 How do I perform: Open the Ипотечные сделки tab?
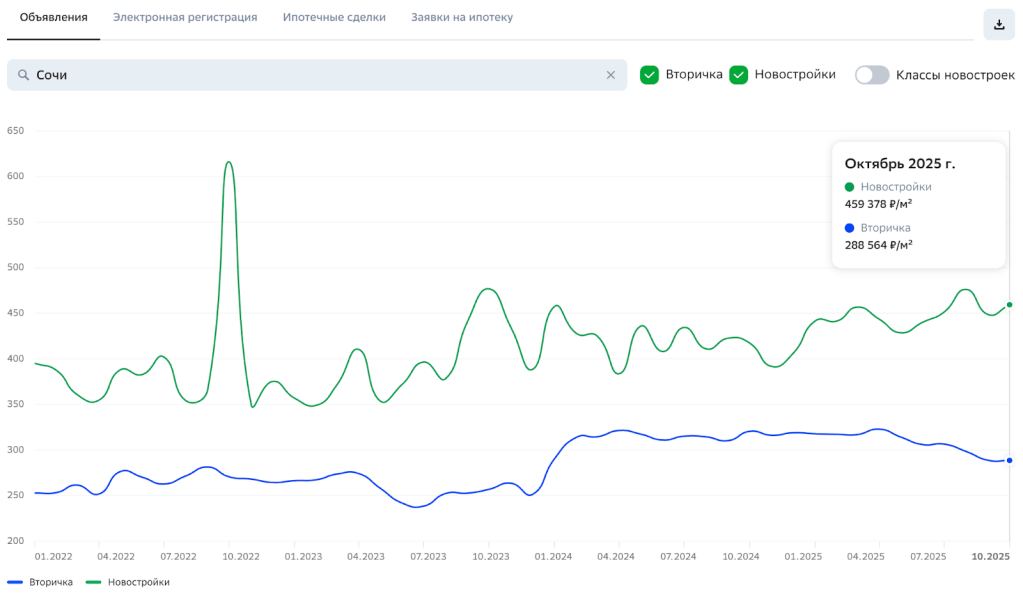pyautogui.click(x=334, y=18)
